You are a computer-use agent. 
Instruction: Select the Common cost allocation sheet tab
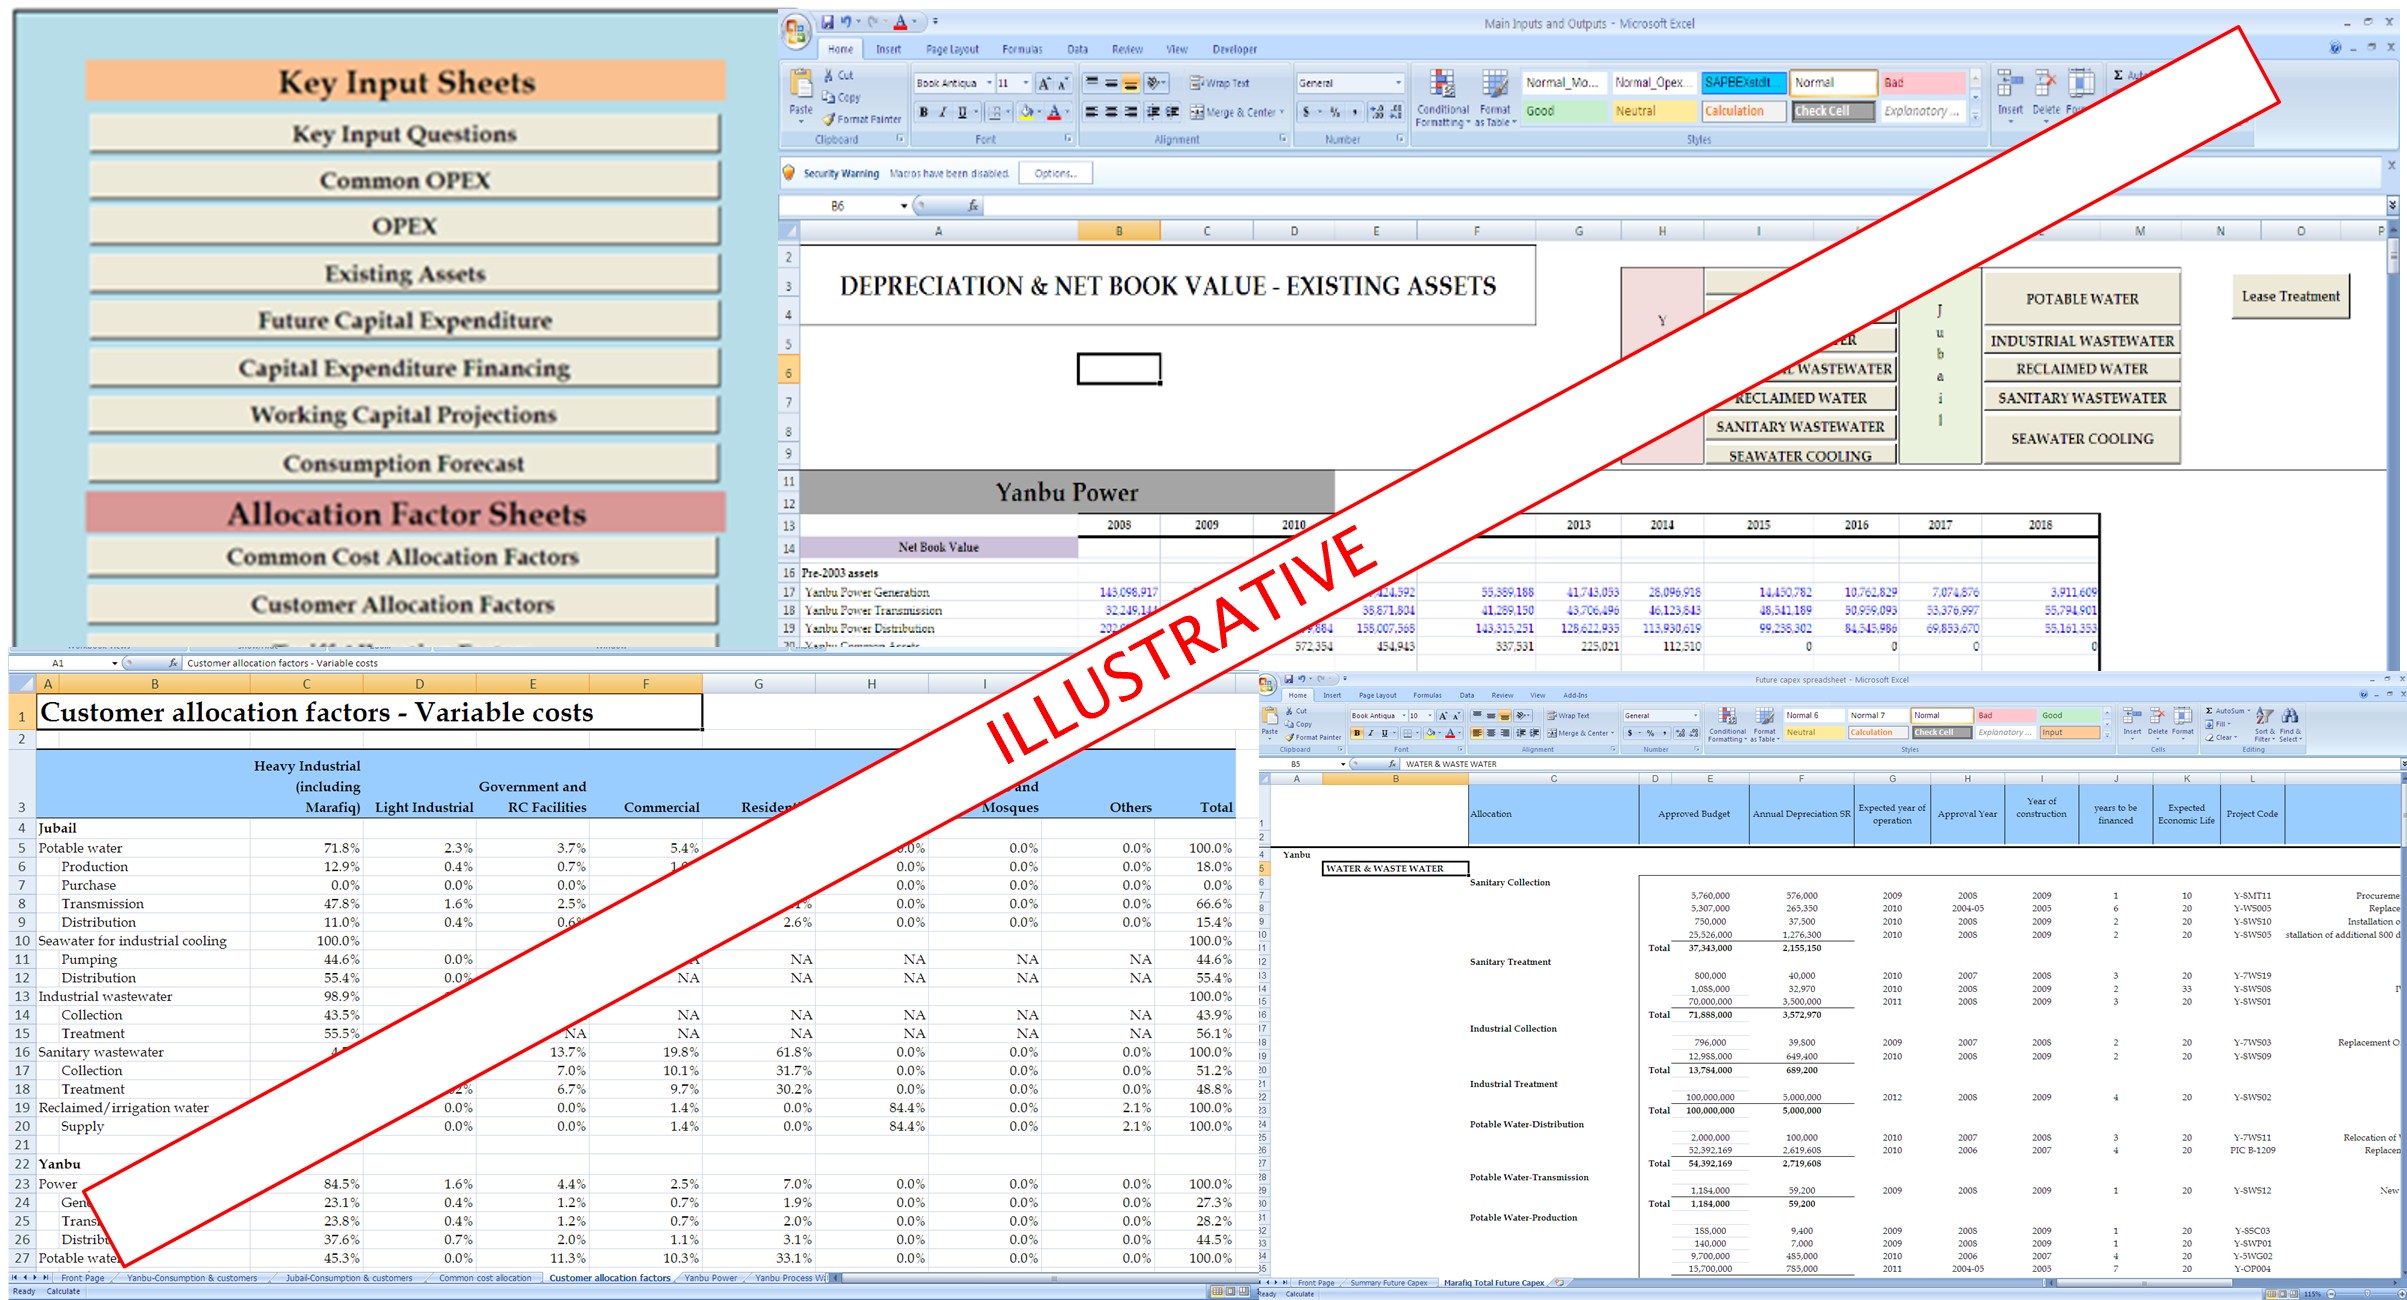(x=485, y=1278)
